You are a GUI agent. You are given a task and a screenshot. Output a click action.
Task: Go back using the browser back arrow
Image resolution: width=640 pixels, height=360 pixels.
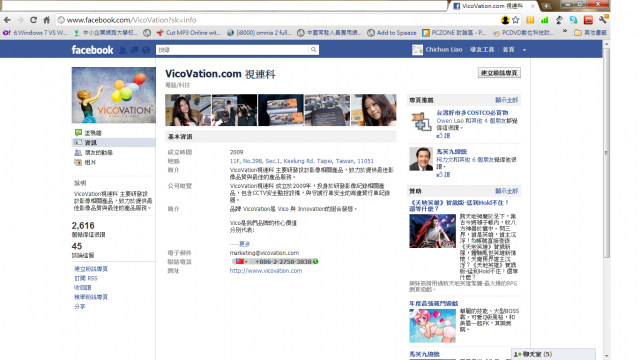tap(7, 20)
